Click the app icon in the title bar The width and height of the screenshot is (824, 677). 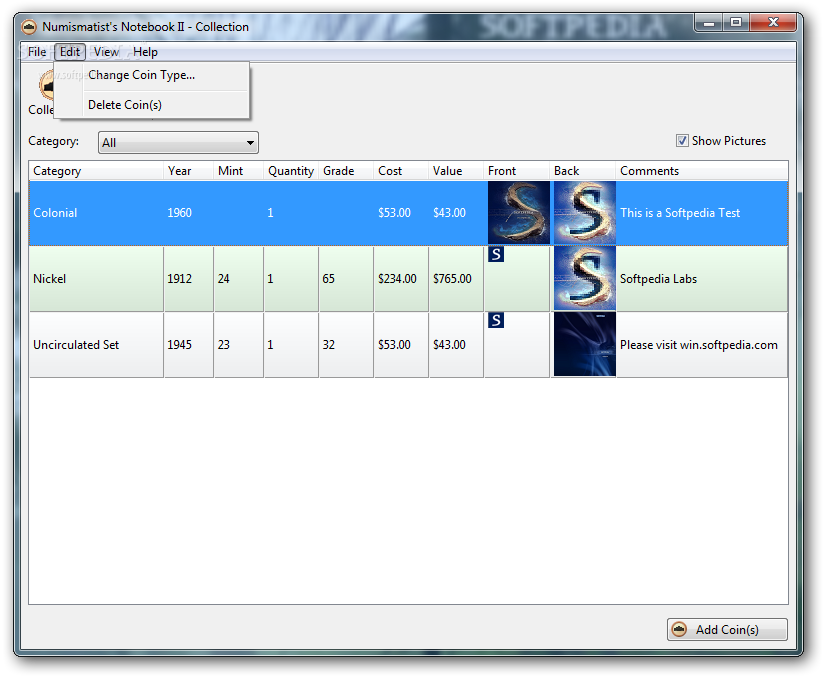pyautogui.click(x=29, y=26)
